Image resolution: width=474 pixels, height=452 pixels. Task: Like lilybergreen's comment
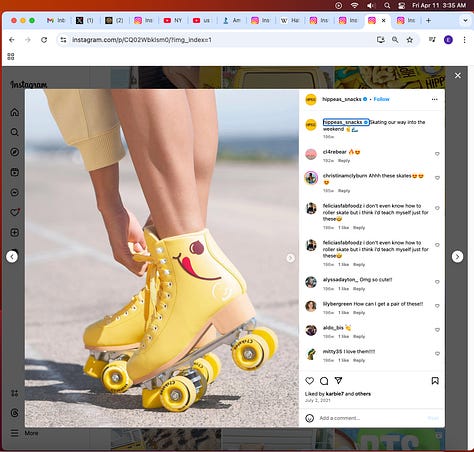pos(437,306)
